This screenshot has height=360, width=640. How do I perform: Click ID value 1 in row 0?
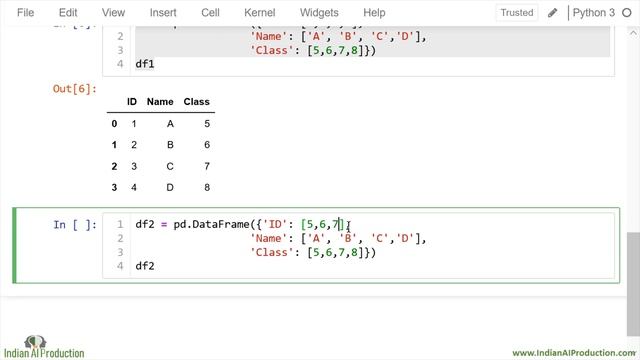pyautogui.click(x=134, y=124)
